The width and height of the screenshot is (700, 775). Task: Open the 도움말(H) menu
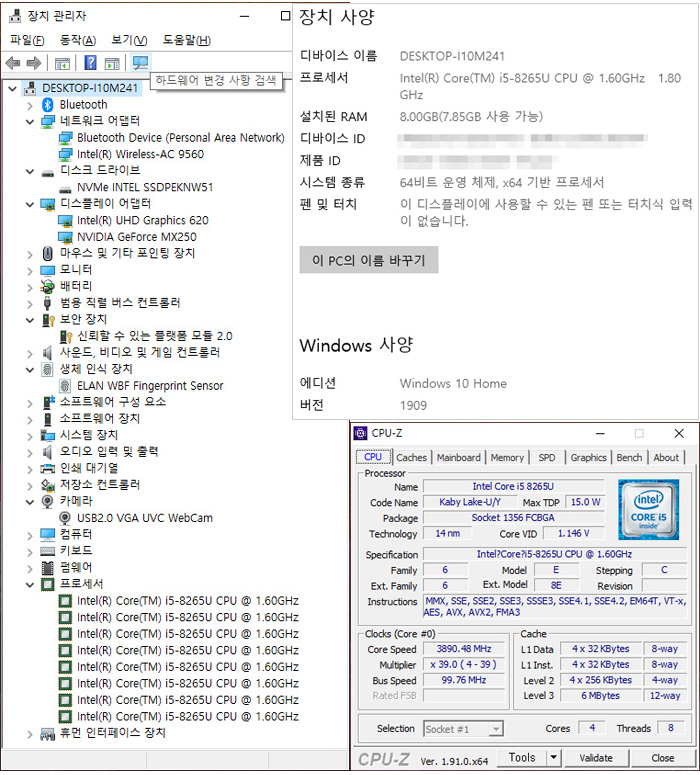[186, 40]
